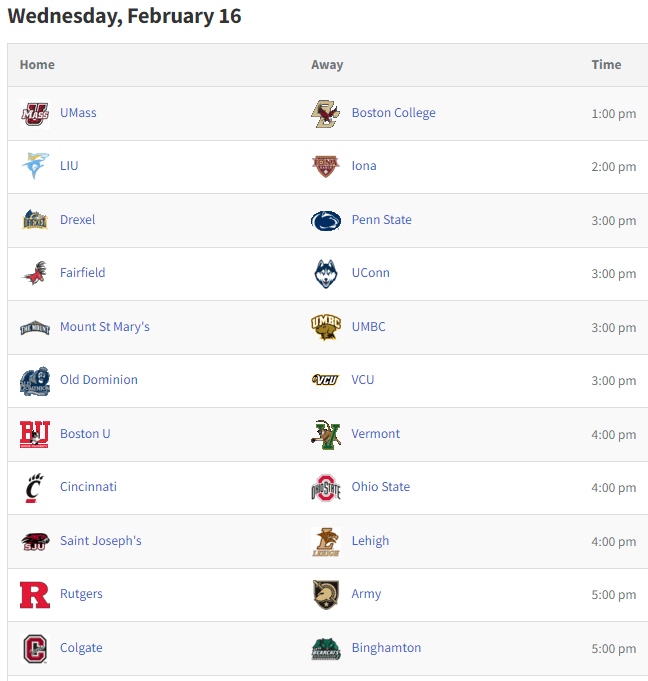Click the Rutgers R logo
Screen dimensions: 648x681
point(35,595)
